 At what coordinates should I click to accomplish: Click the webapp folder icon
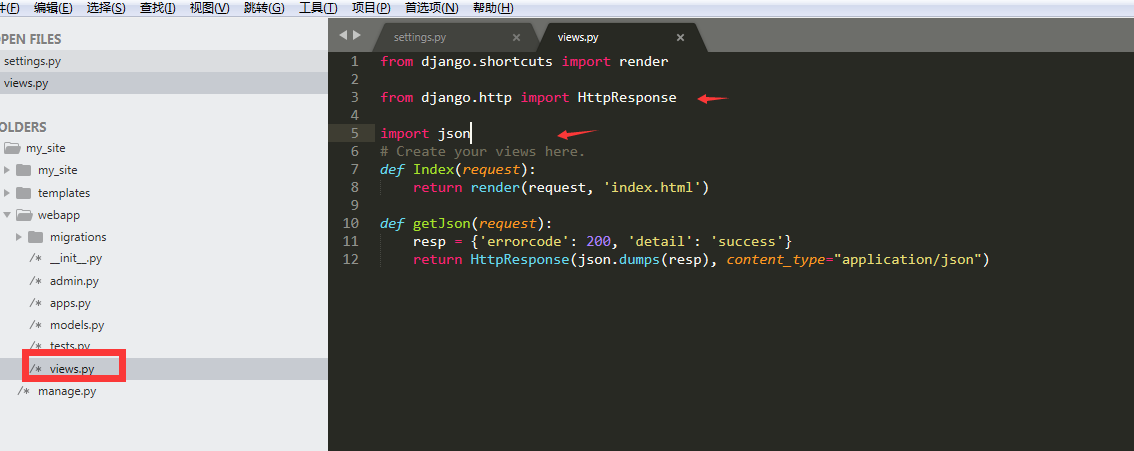25,215
